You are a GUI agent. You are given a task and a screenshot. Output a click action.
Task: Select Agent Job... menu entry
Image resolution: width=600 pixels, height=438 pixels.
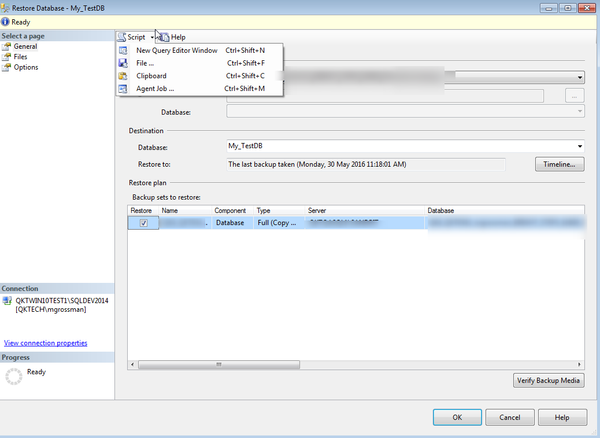tap(200, 88)
